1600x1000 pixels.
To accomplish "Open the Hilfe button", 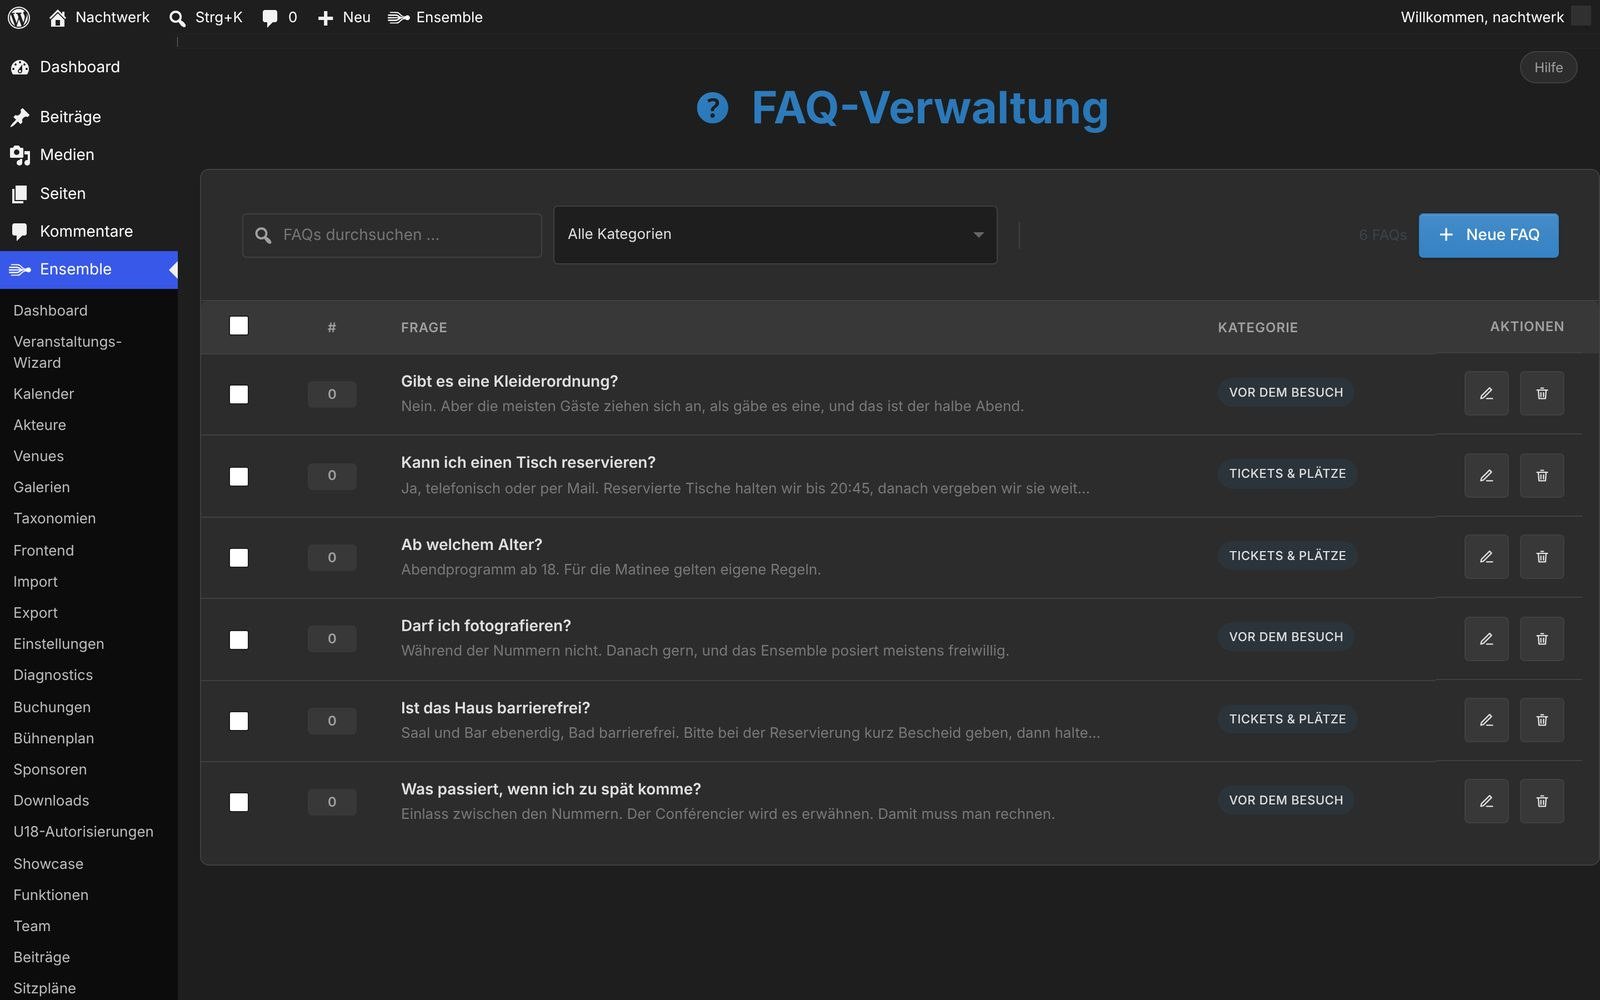I will tap(1548, 67).
